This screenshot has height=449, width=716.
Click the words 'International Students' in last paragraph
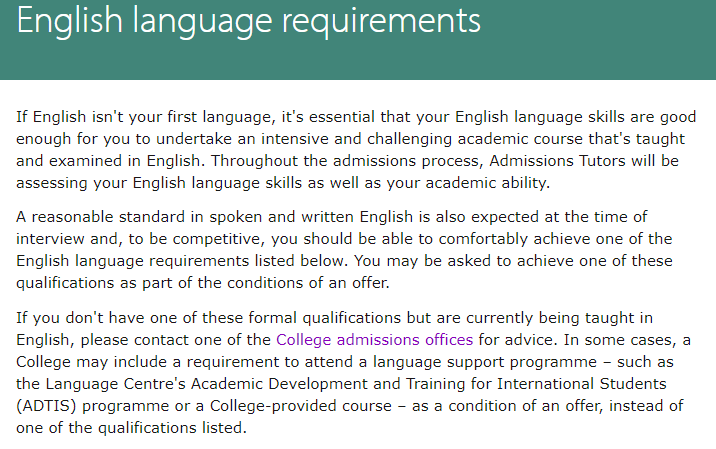click(x=582, y=384)
